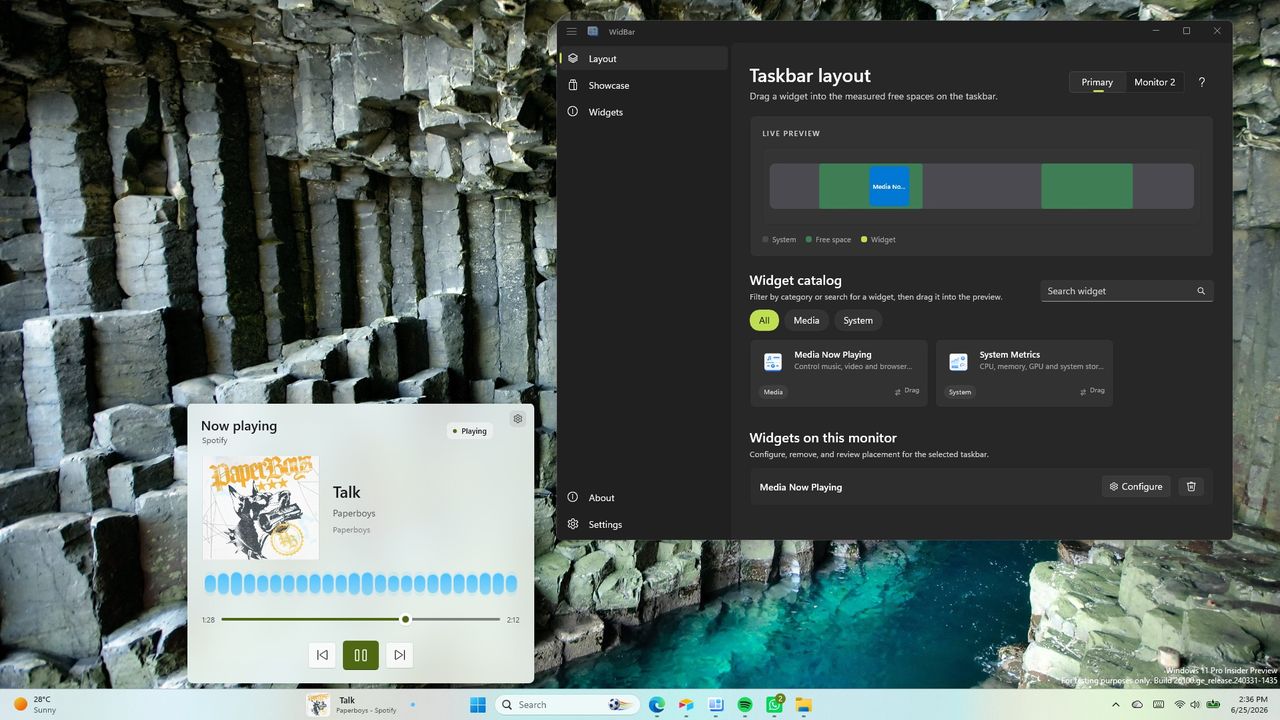Viewport: 1280px width, 720px height.
Task: Open the WidBar hamburger navigation menu
Action: point(572,31)
